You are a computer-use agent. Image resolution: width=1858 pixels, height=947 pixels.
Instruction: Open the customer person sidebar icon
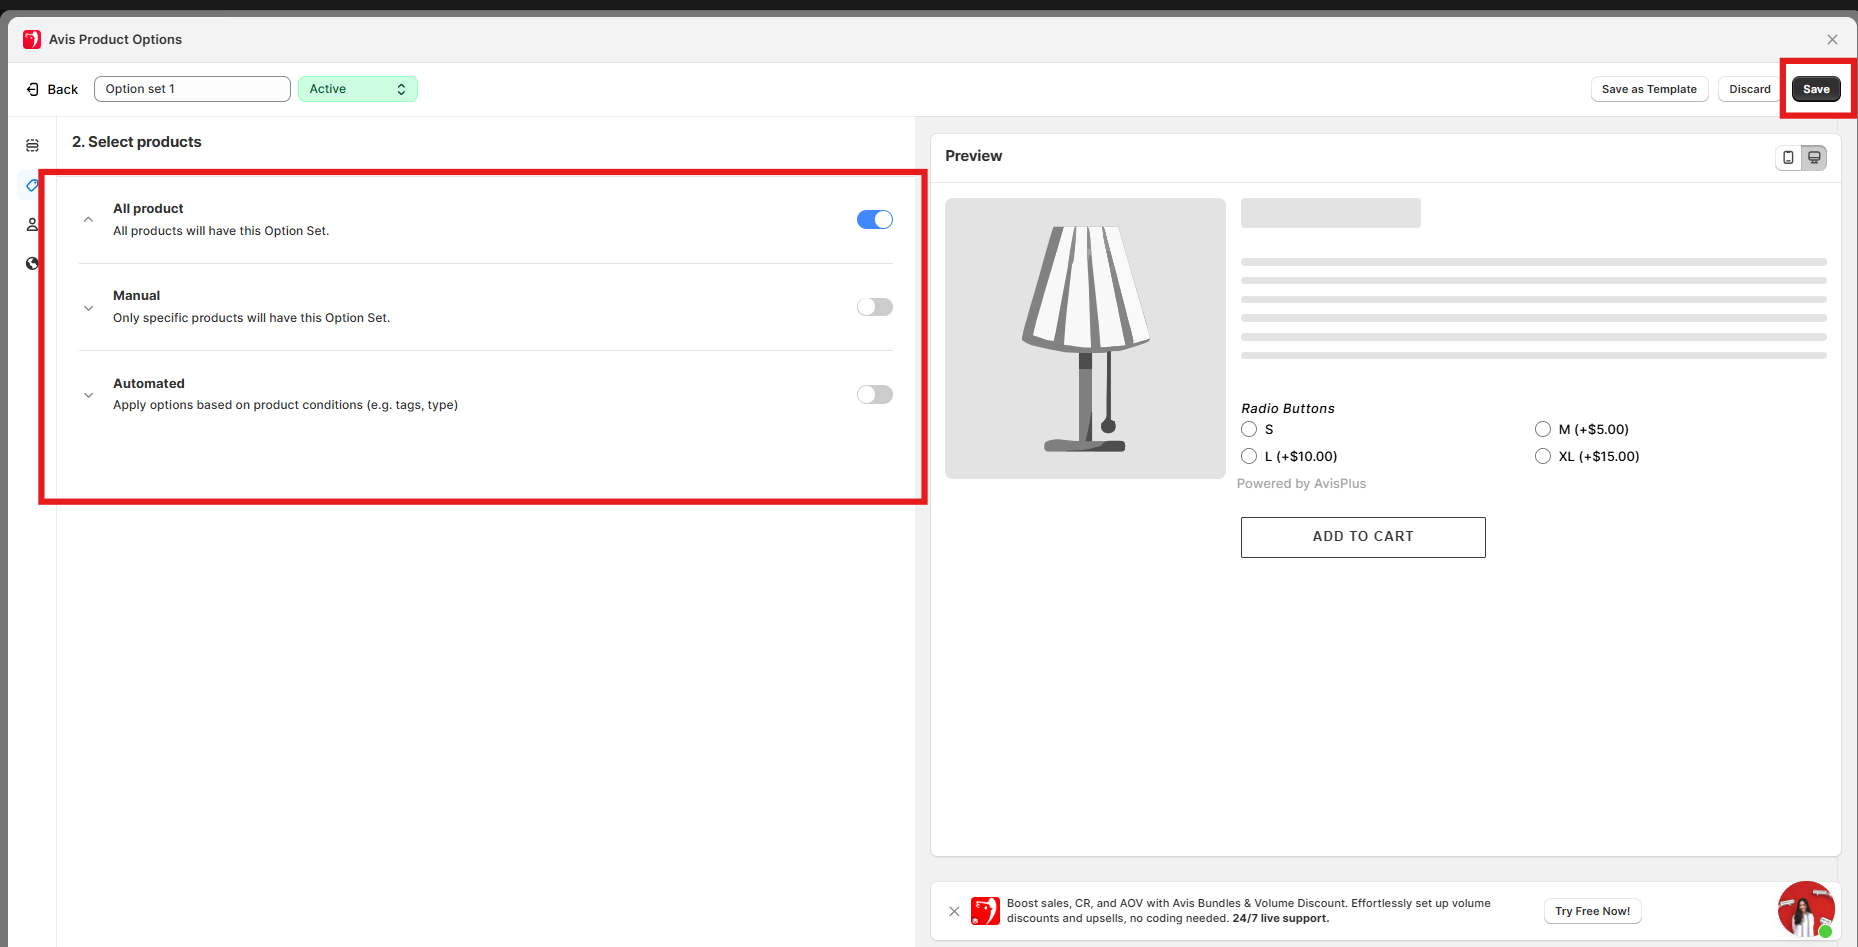(32, 224)
